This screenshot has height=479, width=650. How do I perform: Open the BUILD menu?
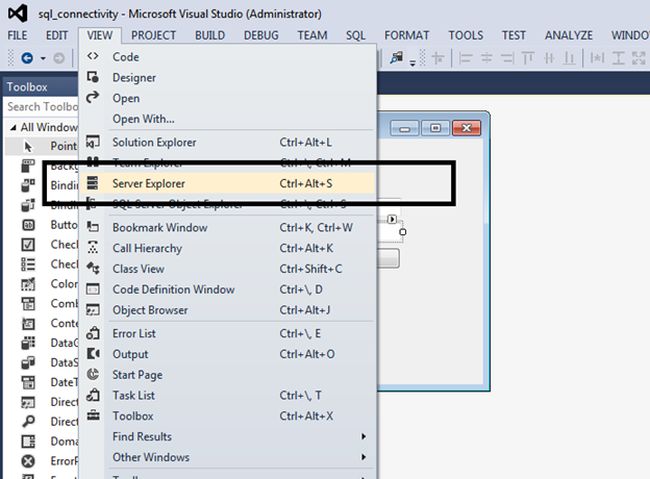coord(210,35)
